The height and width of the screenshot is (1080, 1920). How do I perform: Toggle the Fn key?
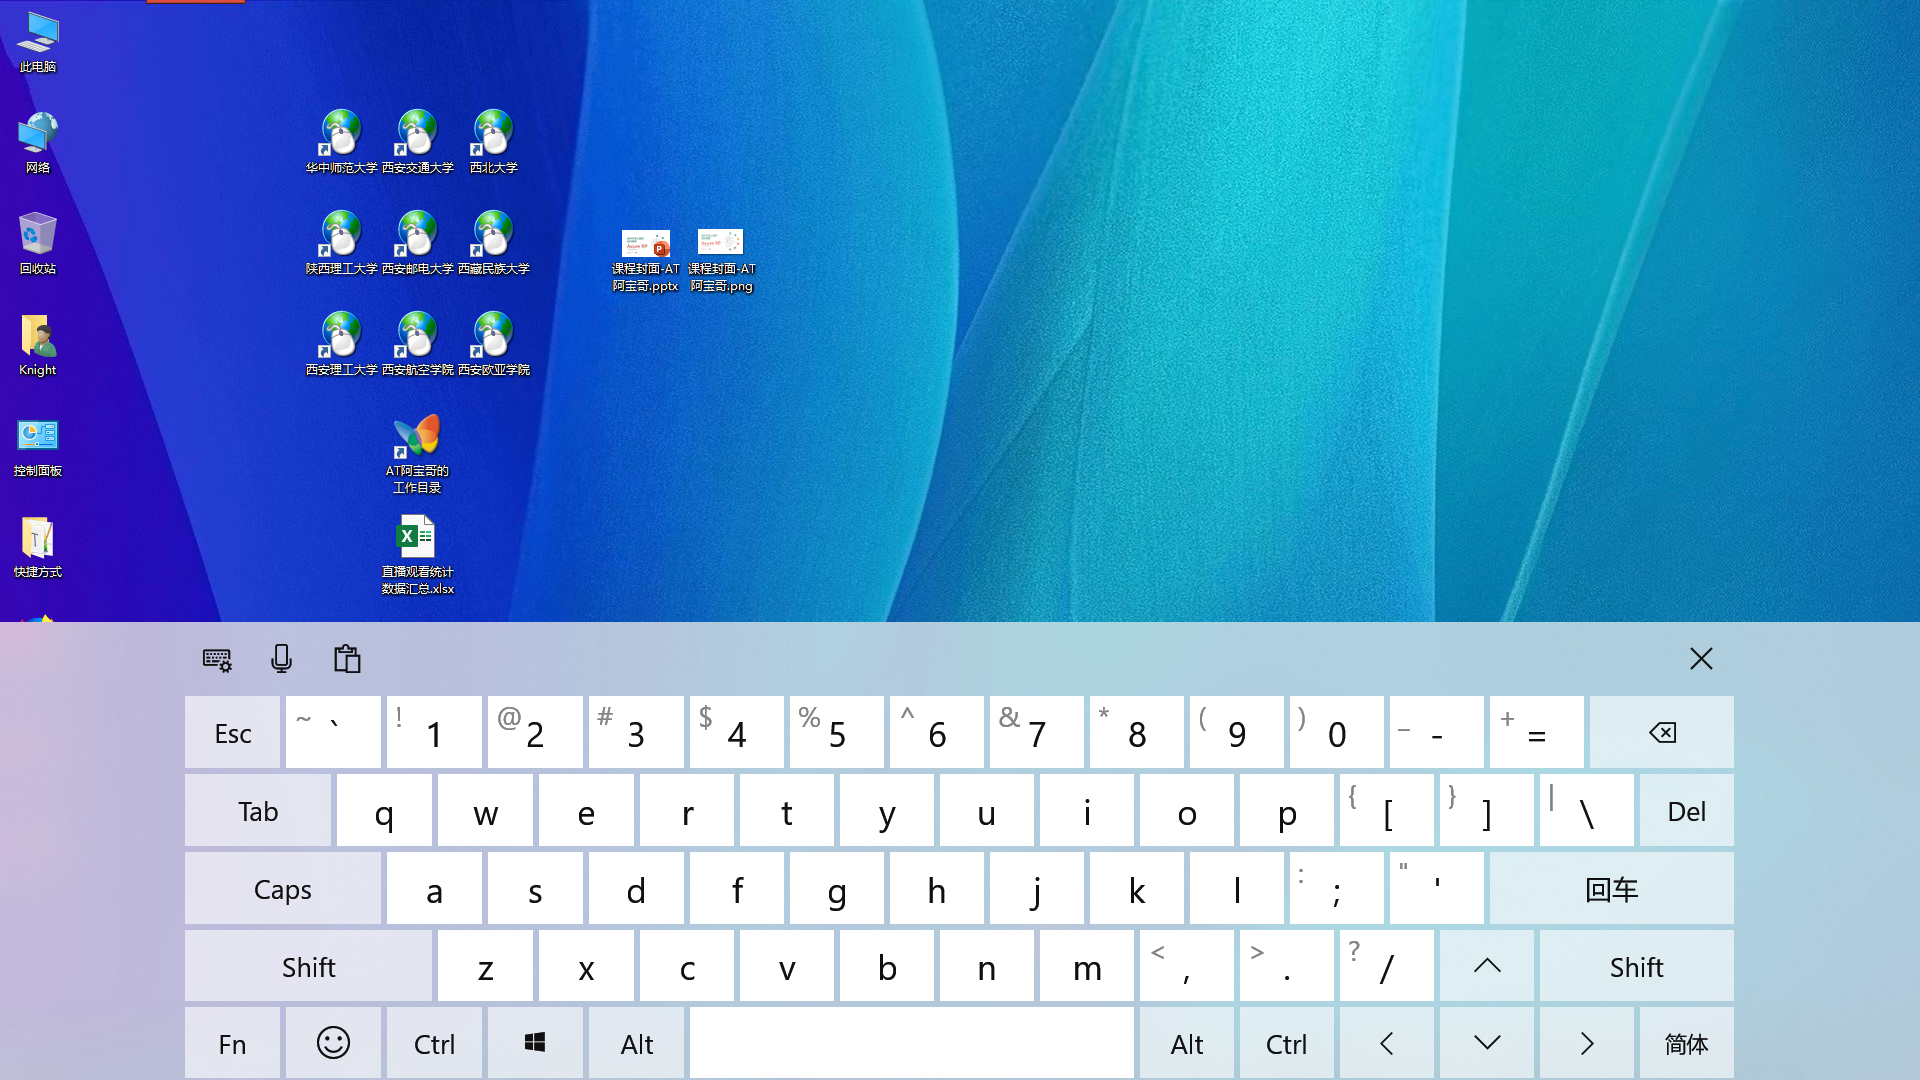point(232,1044)
